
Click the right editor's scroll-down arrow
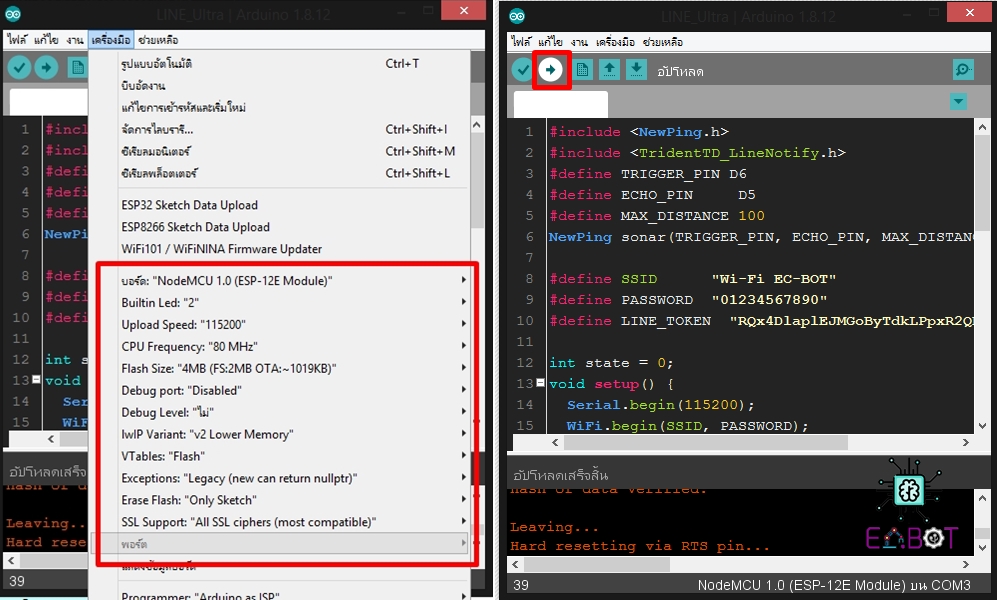click(982, 425)
